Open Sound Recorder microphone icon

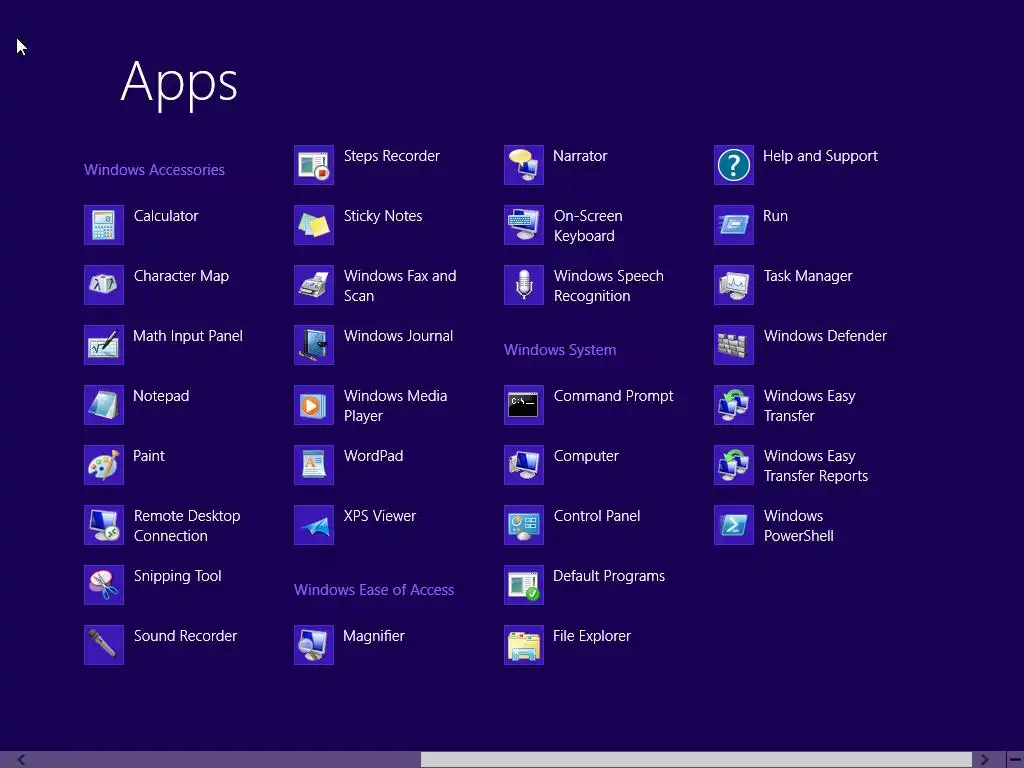(x=104, y=645)
